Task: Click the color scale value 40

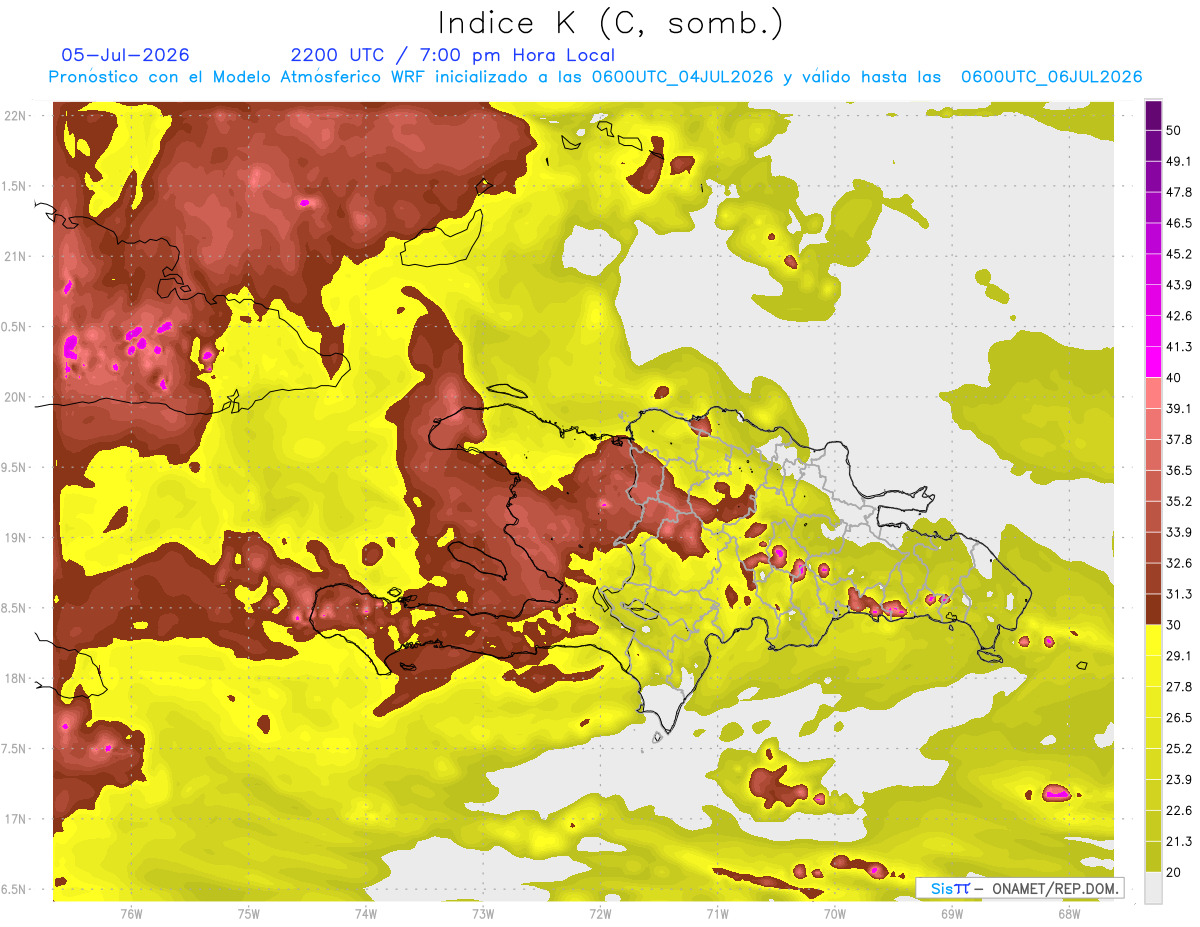Action: pyautogui.click(x=1175, y=378)
